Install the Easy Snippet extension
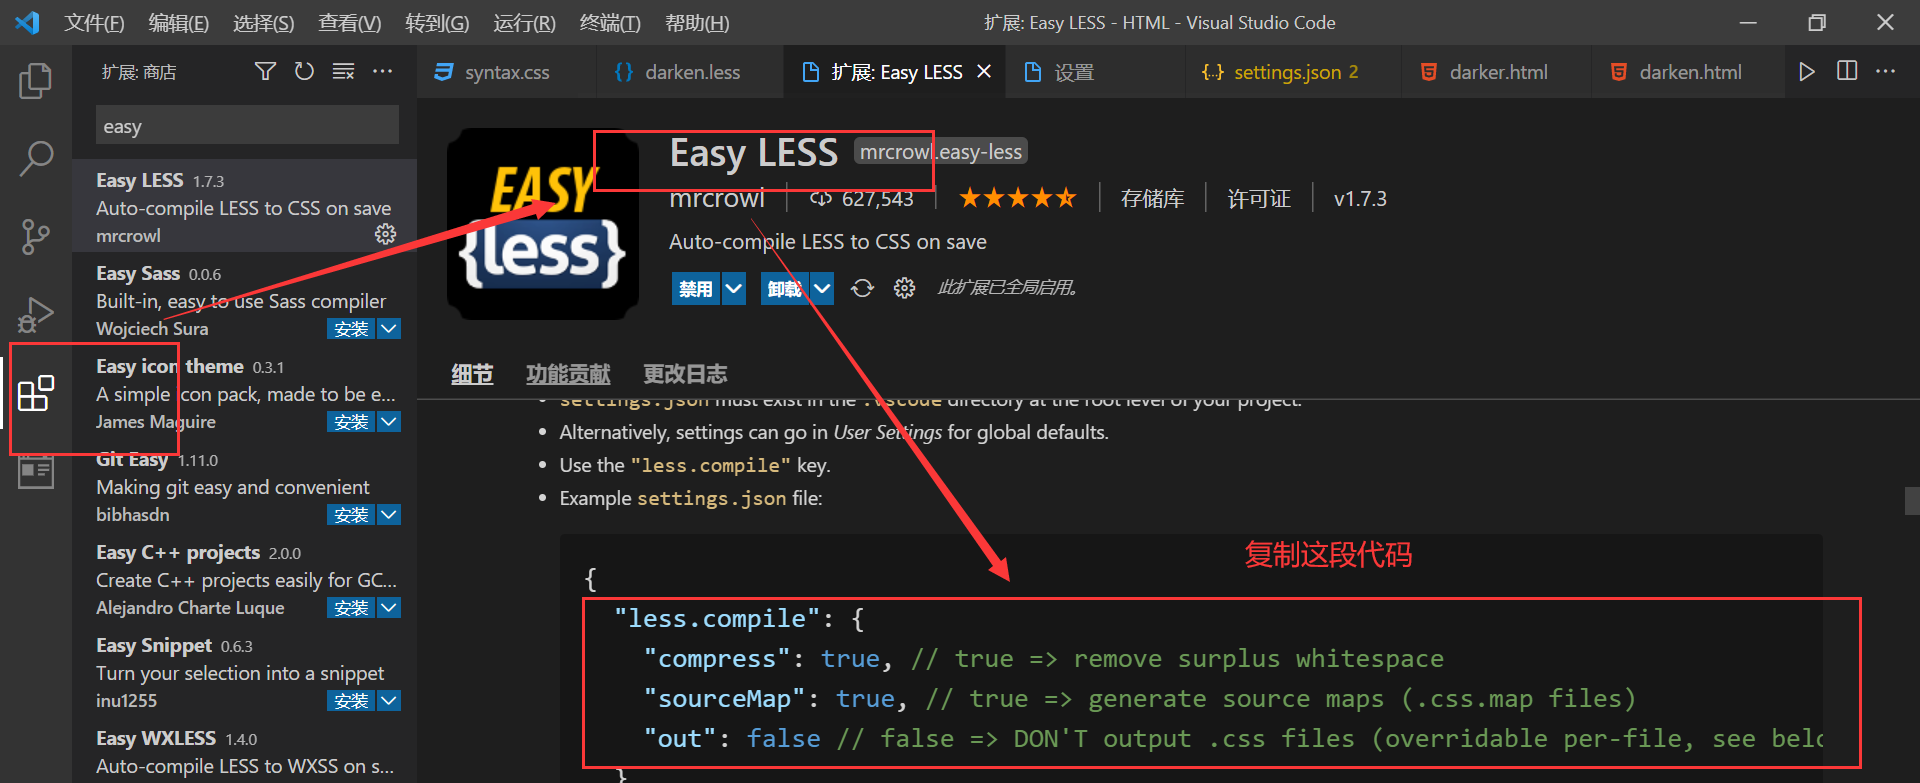The height and width of the screenshot is (783, 1920). pyautogui.click(x=351, y=700)
